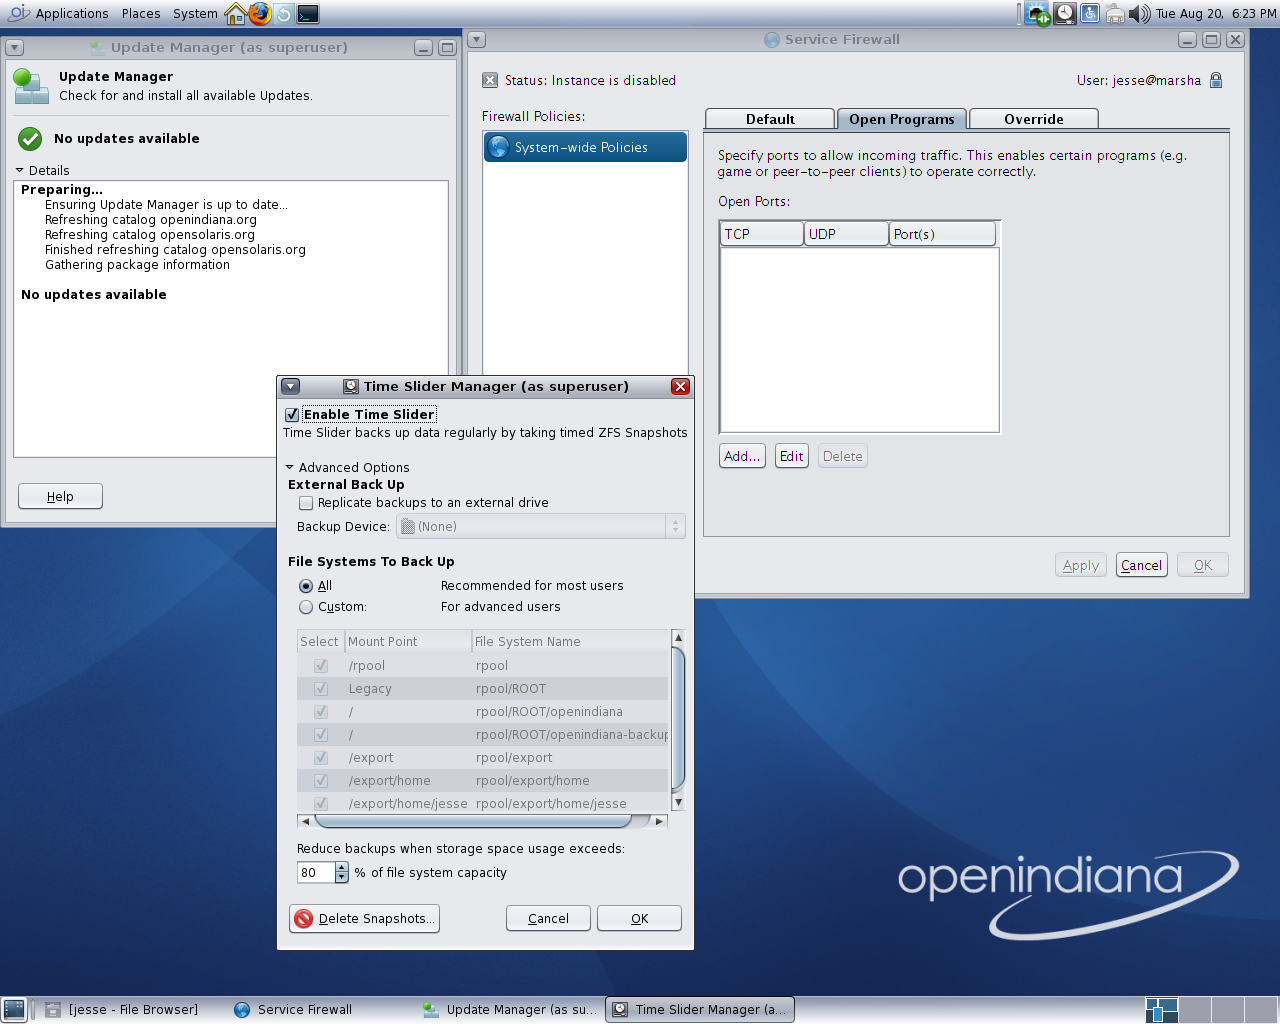Select System-wide Policies in Firewall Policies list
The width and height of the screenshot is (1280, 1024).
[585, 147]
